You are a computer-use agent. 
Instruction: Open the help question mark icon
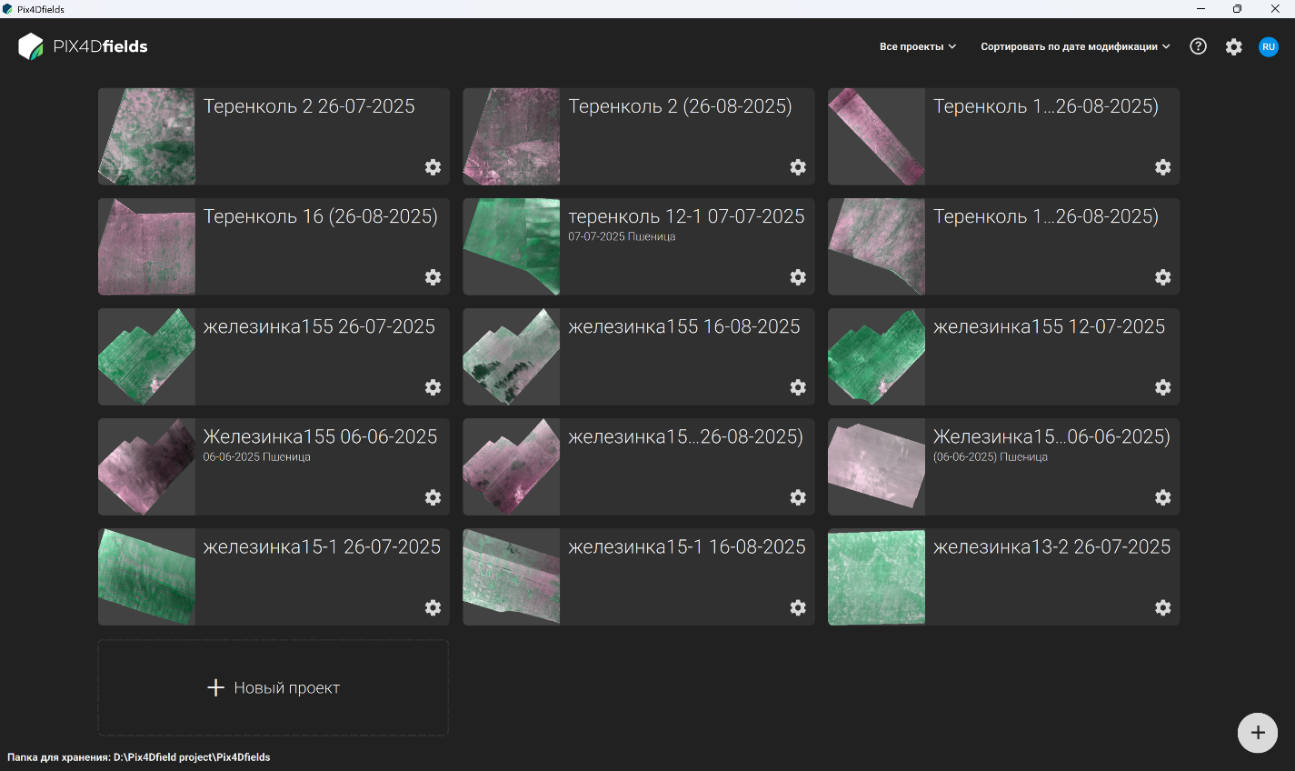[x=1198, y=46]
